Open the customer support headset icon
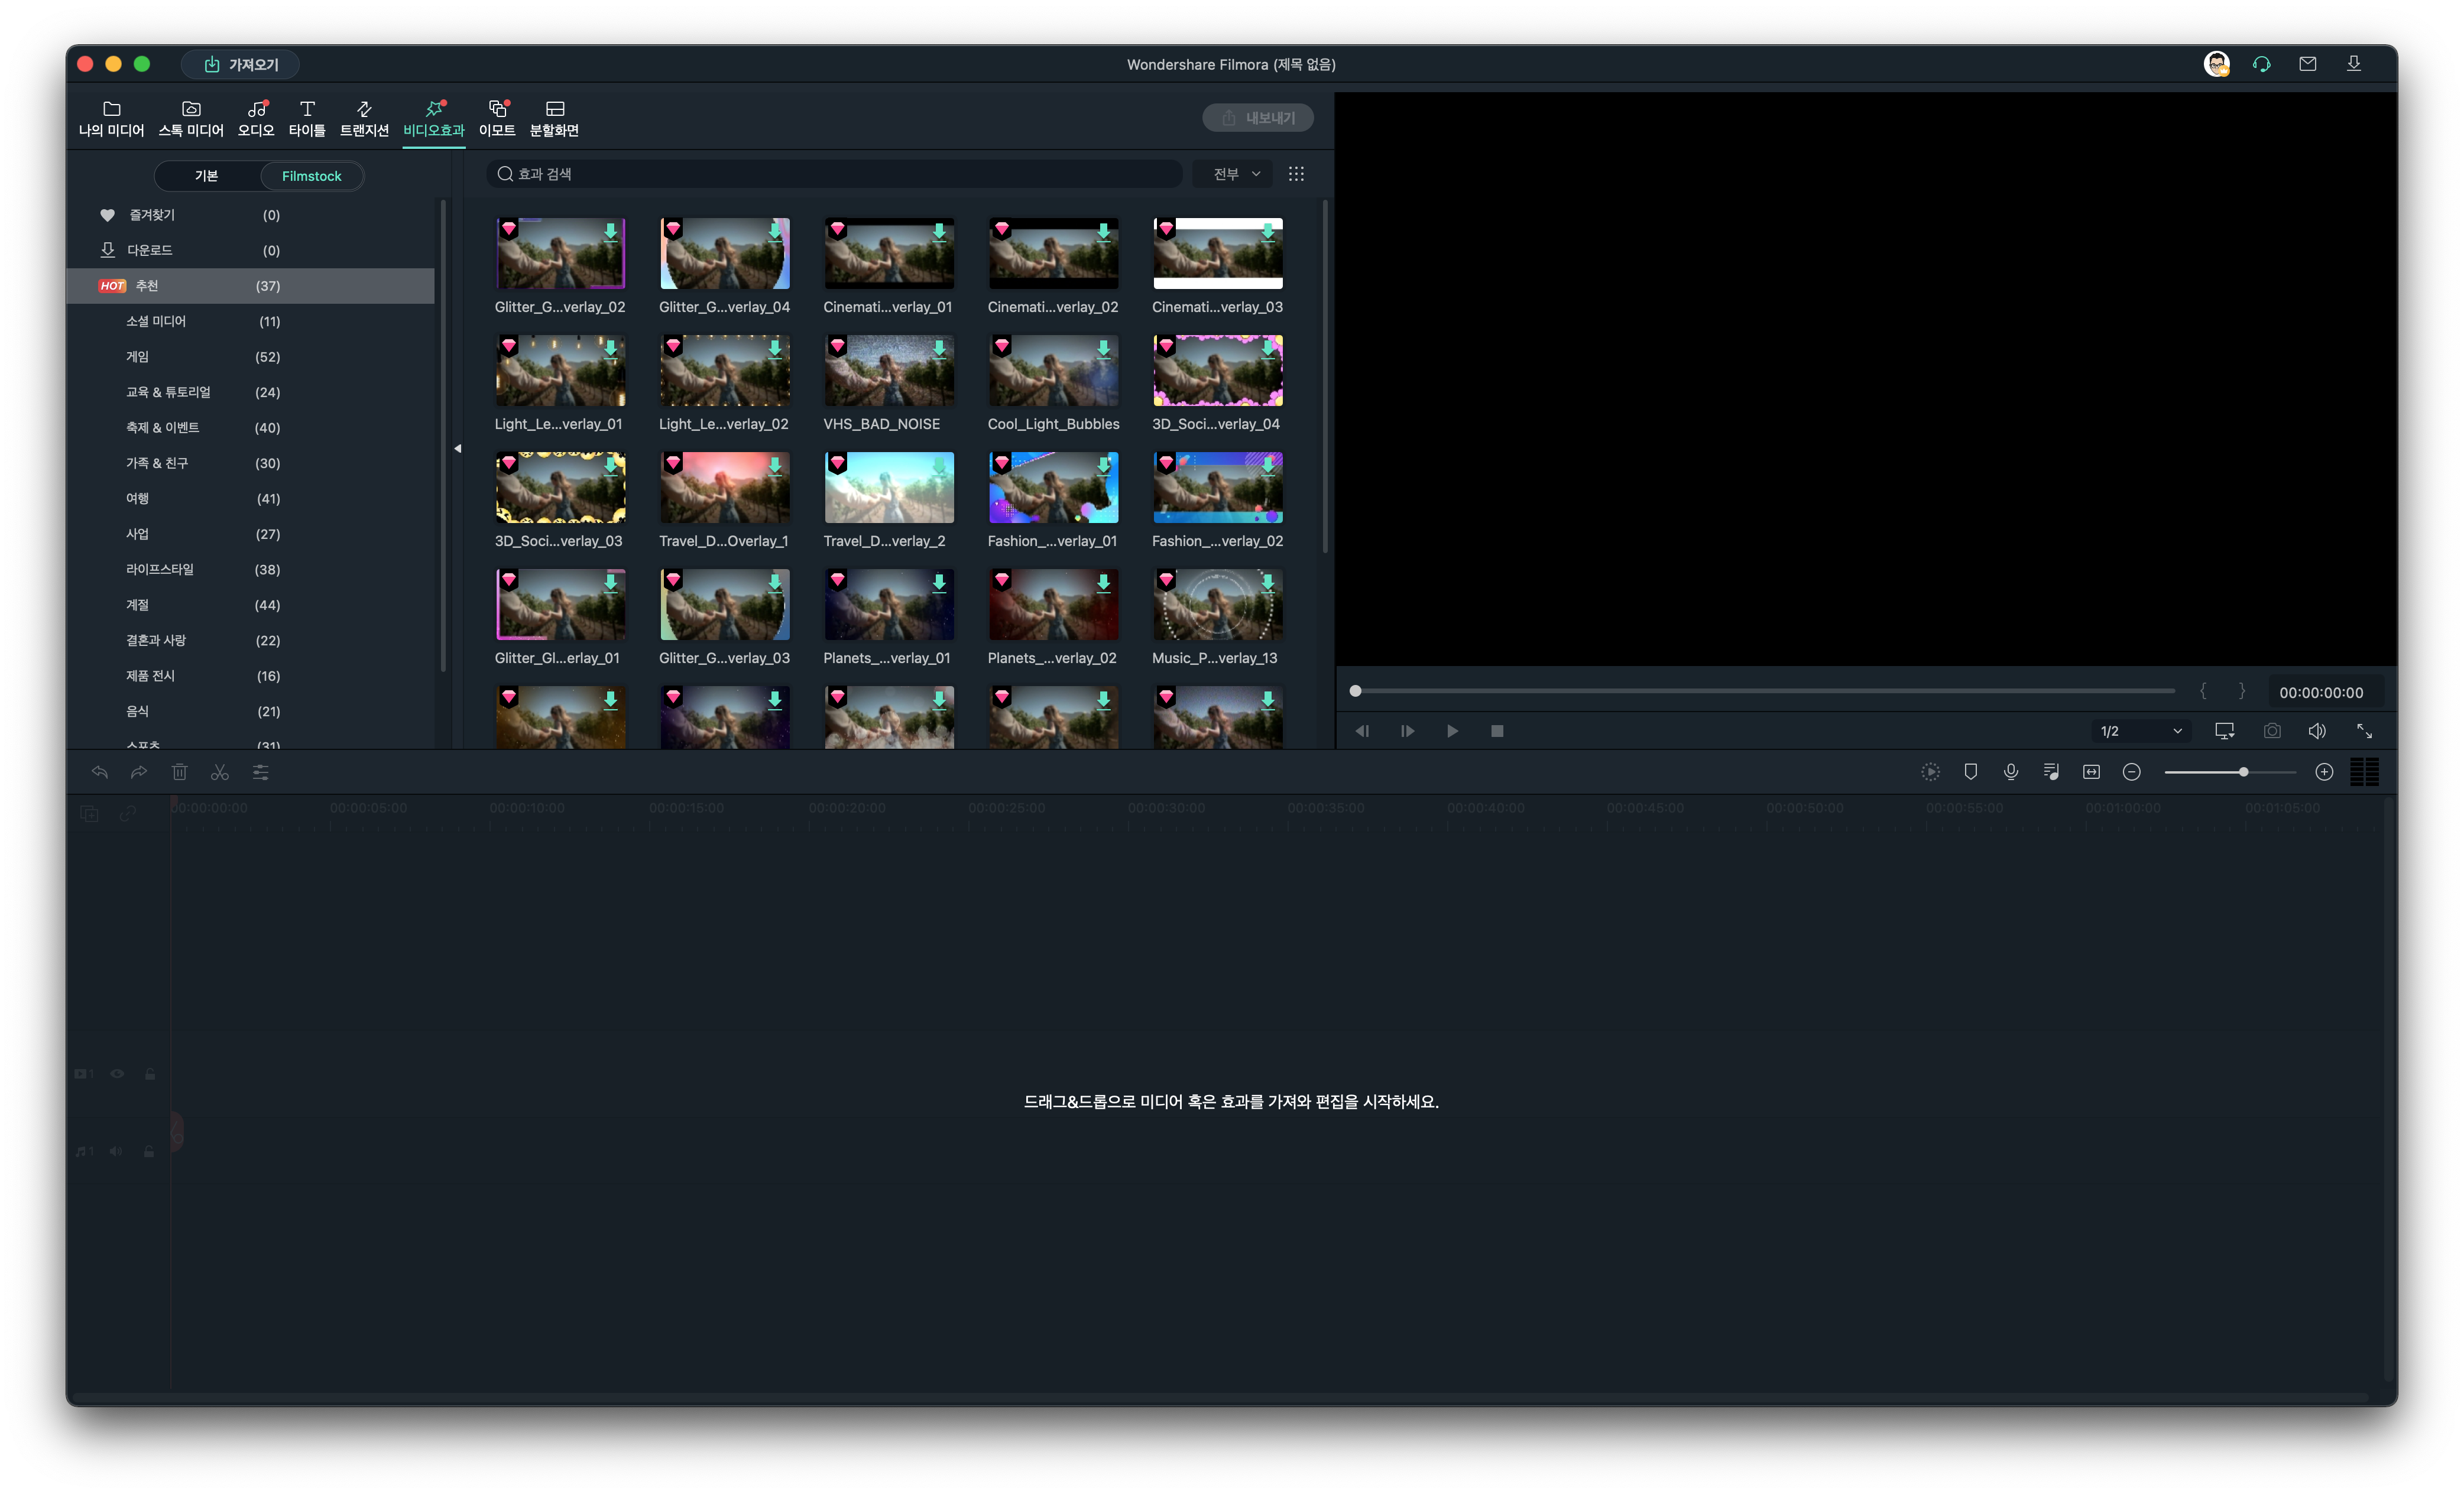 2261,64
